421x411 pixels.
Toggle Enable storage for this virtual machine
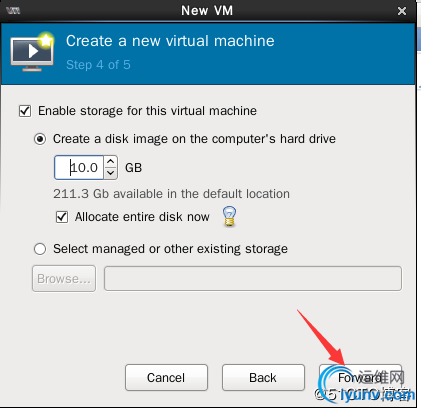coord(25,111)
